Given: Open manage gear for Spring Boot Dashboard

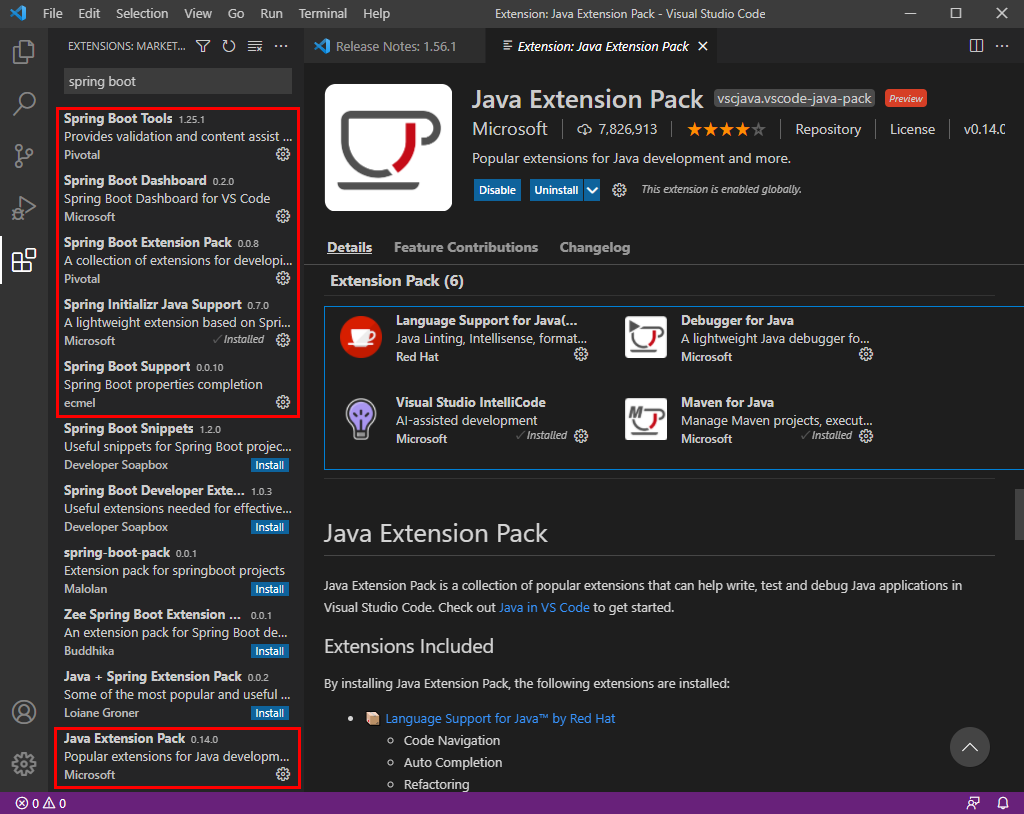Looking at the screenshot, I should coord(283,216).
